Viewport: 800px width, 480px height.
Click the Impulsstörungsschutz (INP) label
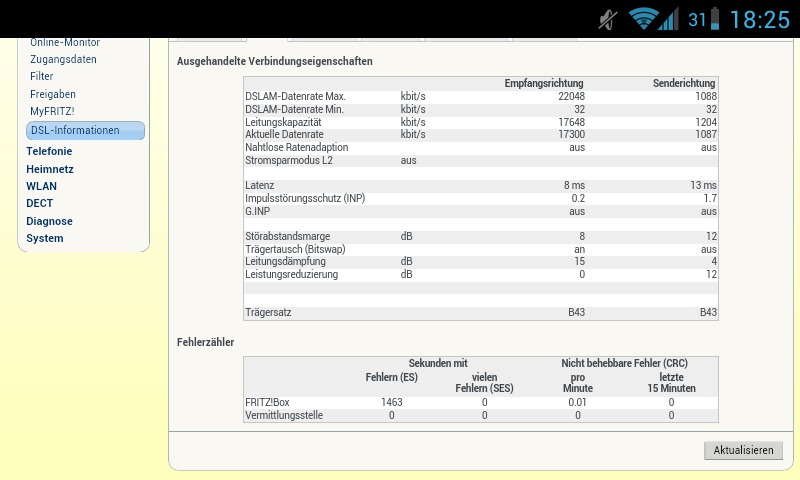tap(305, 198)
